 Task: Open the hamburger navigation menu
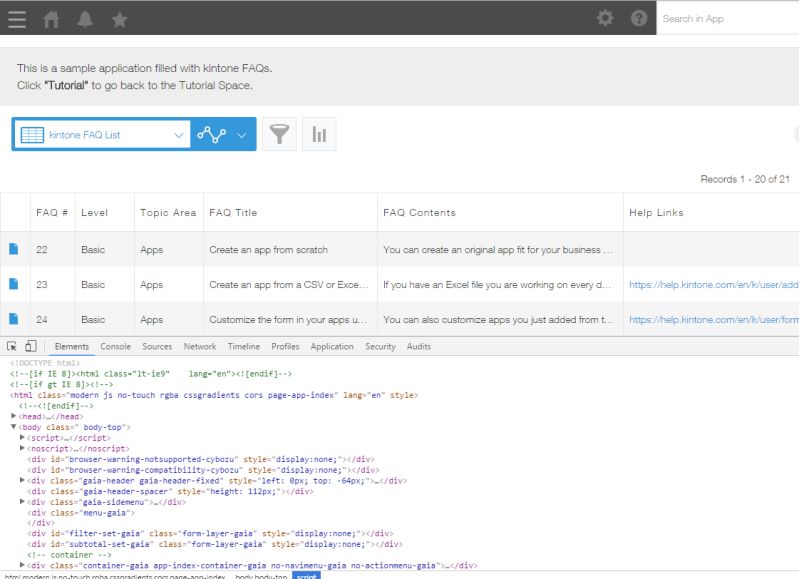[x=17, y=19]
